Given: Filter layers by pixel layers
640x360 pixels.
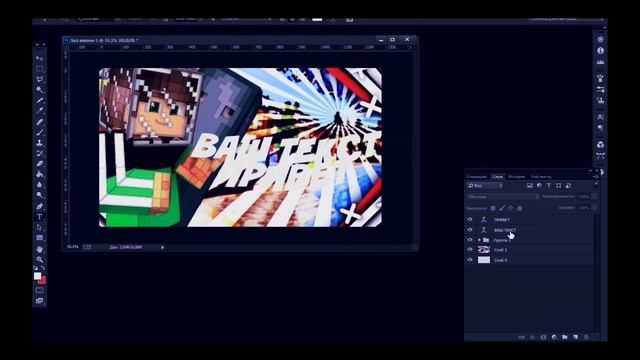Looking at the screenshot, I should pyautogui.click(x=530, y=186).
